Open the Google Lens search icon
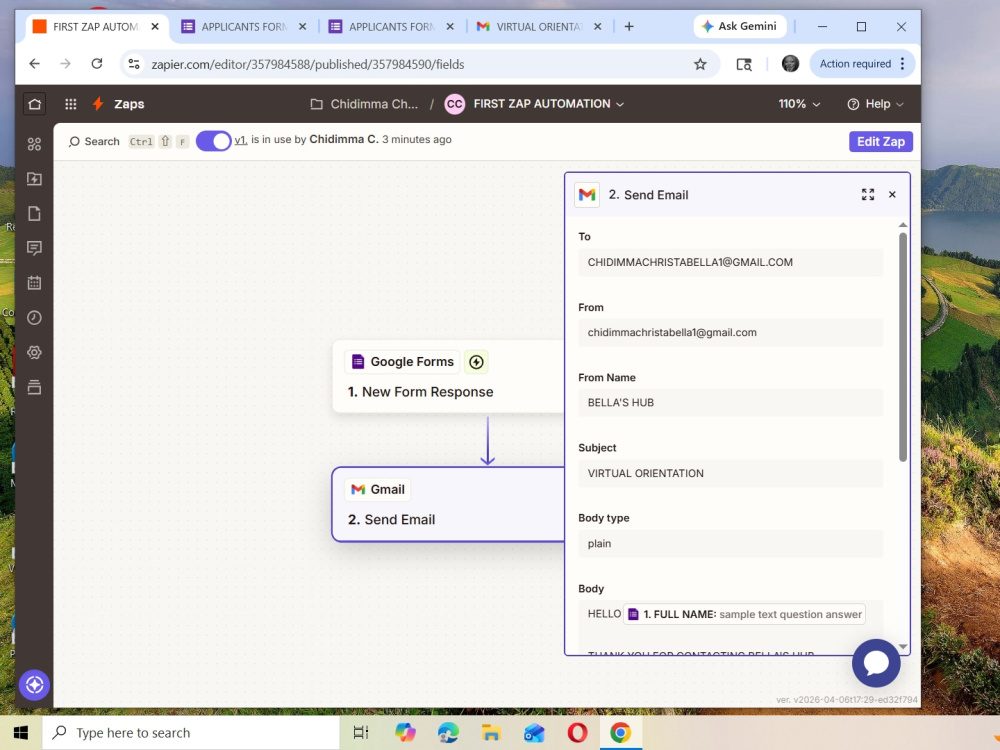 [x=744, y=64]
